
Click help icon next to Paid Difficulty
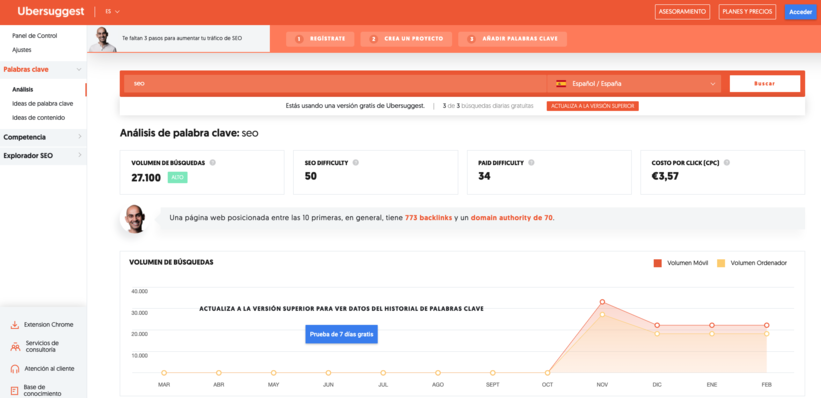pos(531,163)
